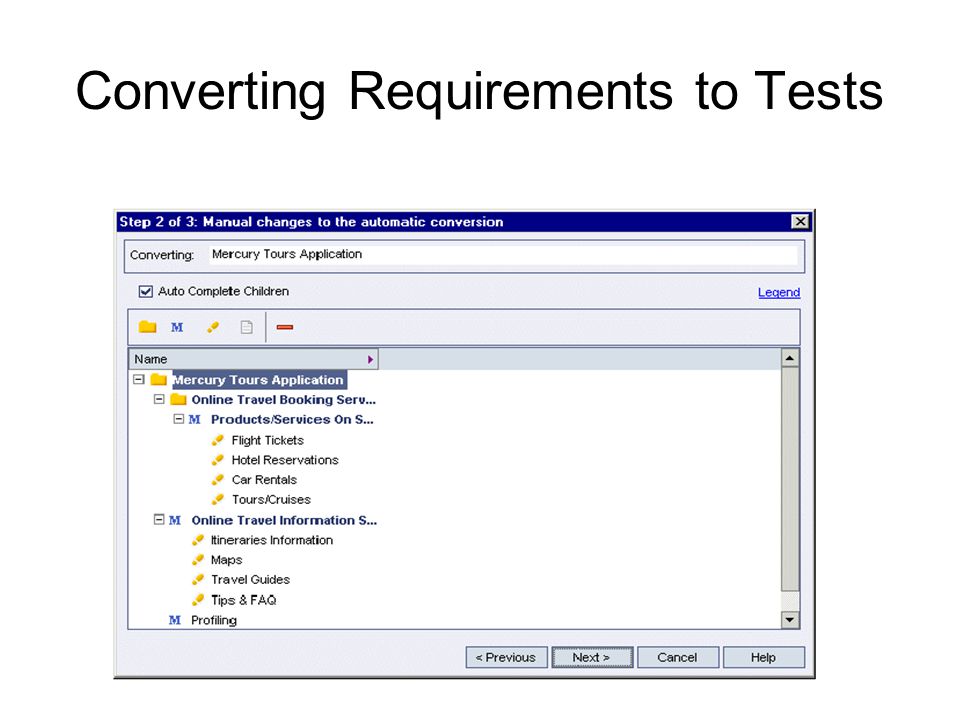Image resolution: width=960 pixels, height=720 pixels.
Task: Click M icon beside Online Travel Information S...
Action: tap(175, 520)
